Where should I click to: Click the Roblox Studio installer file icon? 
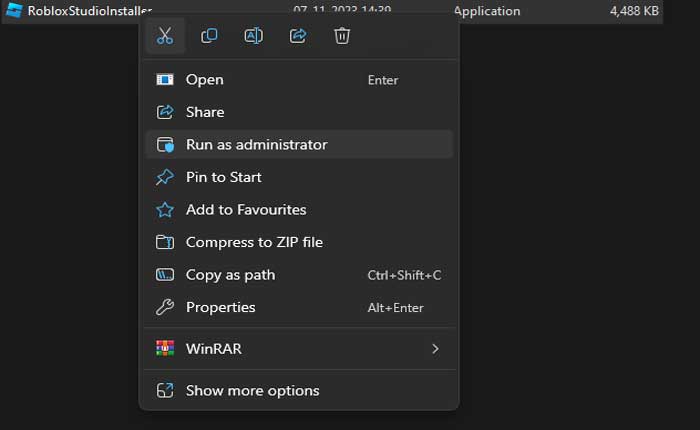click(13, 11)
